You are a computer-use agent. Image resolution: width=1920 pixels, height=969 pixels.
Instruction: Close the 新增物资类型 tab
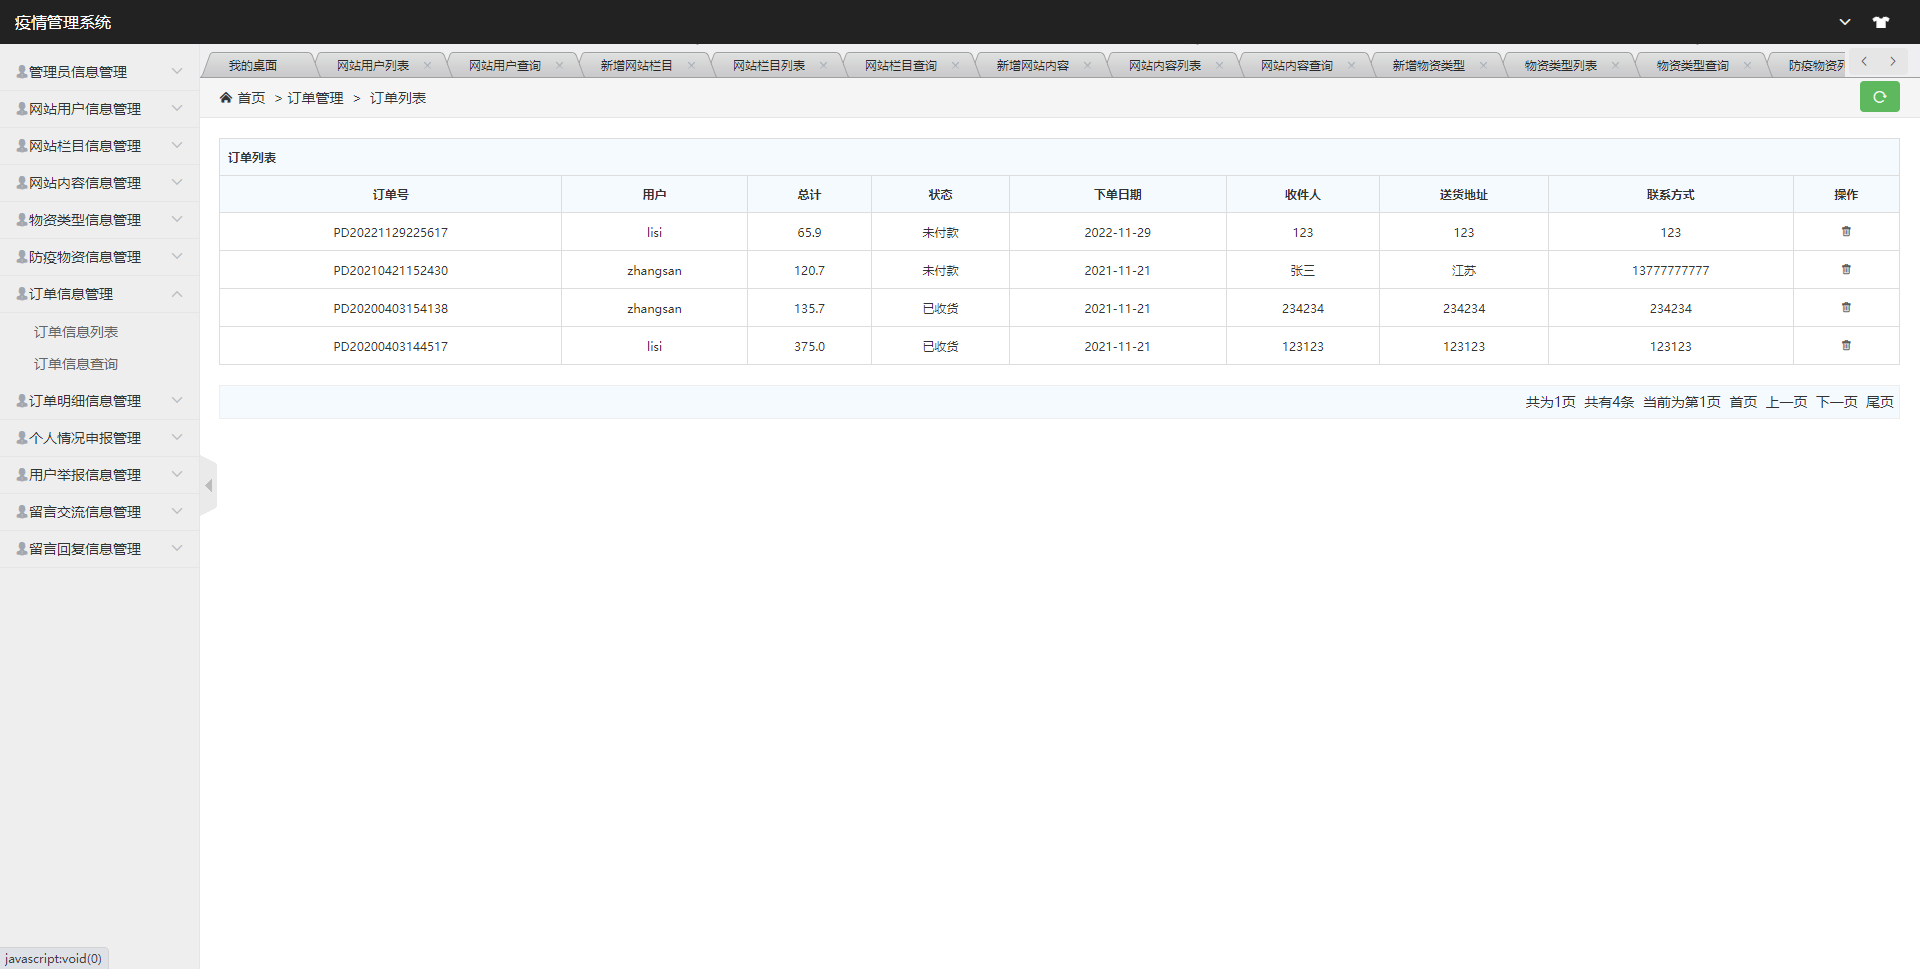1483,66
